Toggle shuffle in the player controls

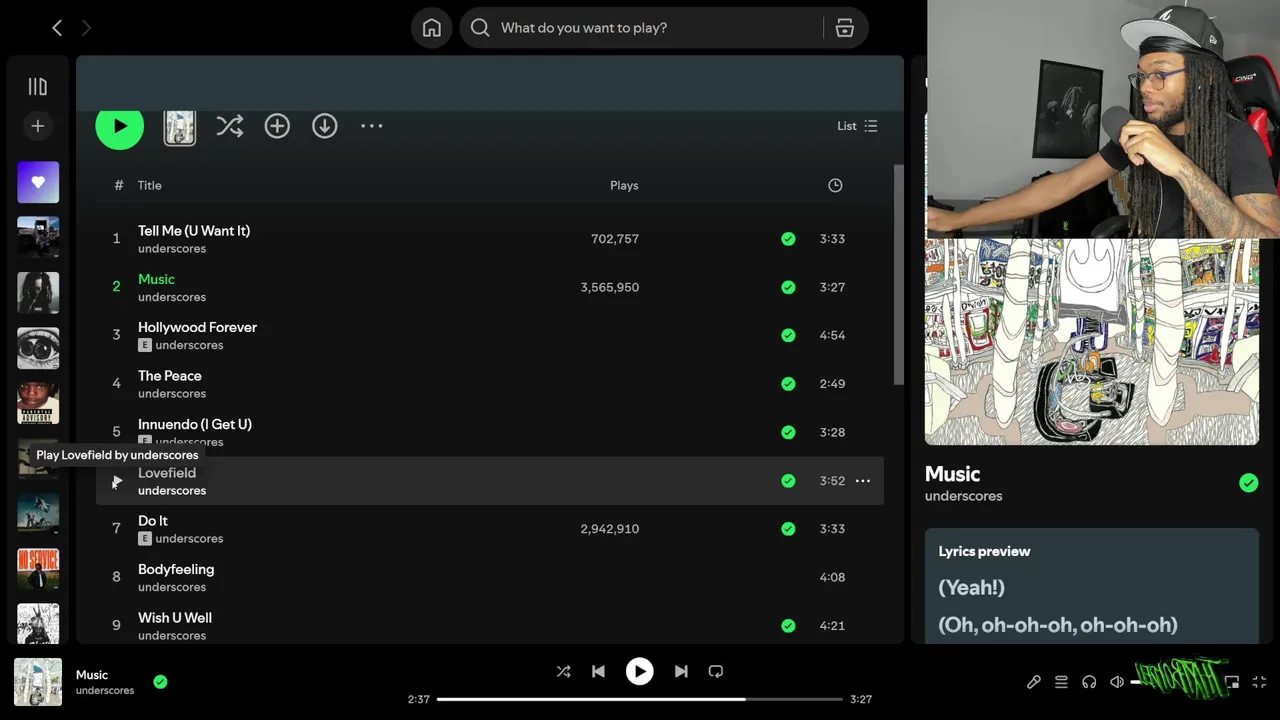click(x=564, y=672)
